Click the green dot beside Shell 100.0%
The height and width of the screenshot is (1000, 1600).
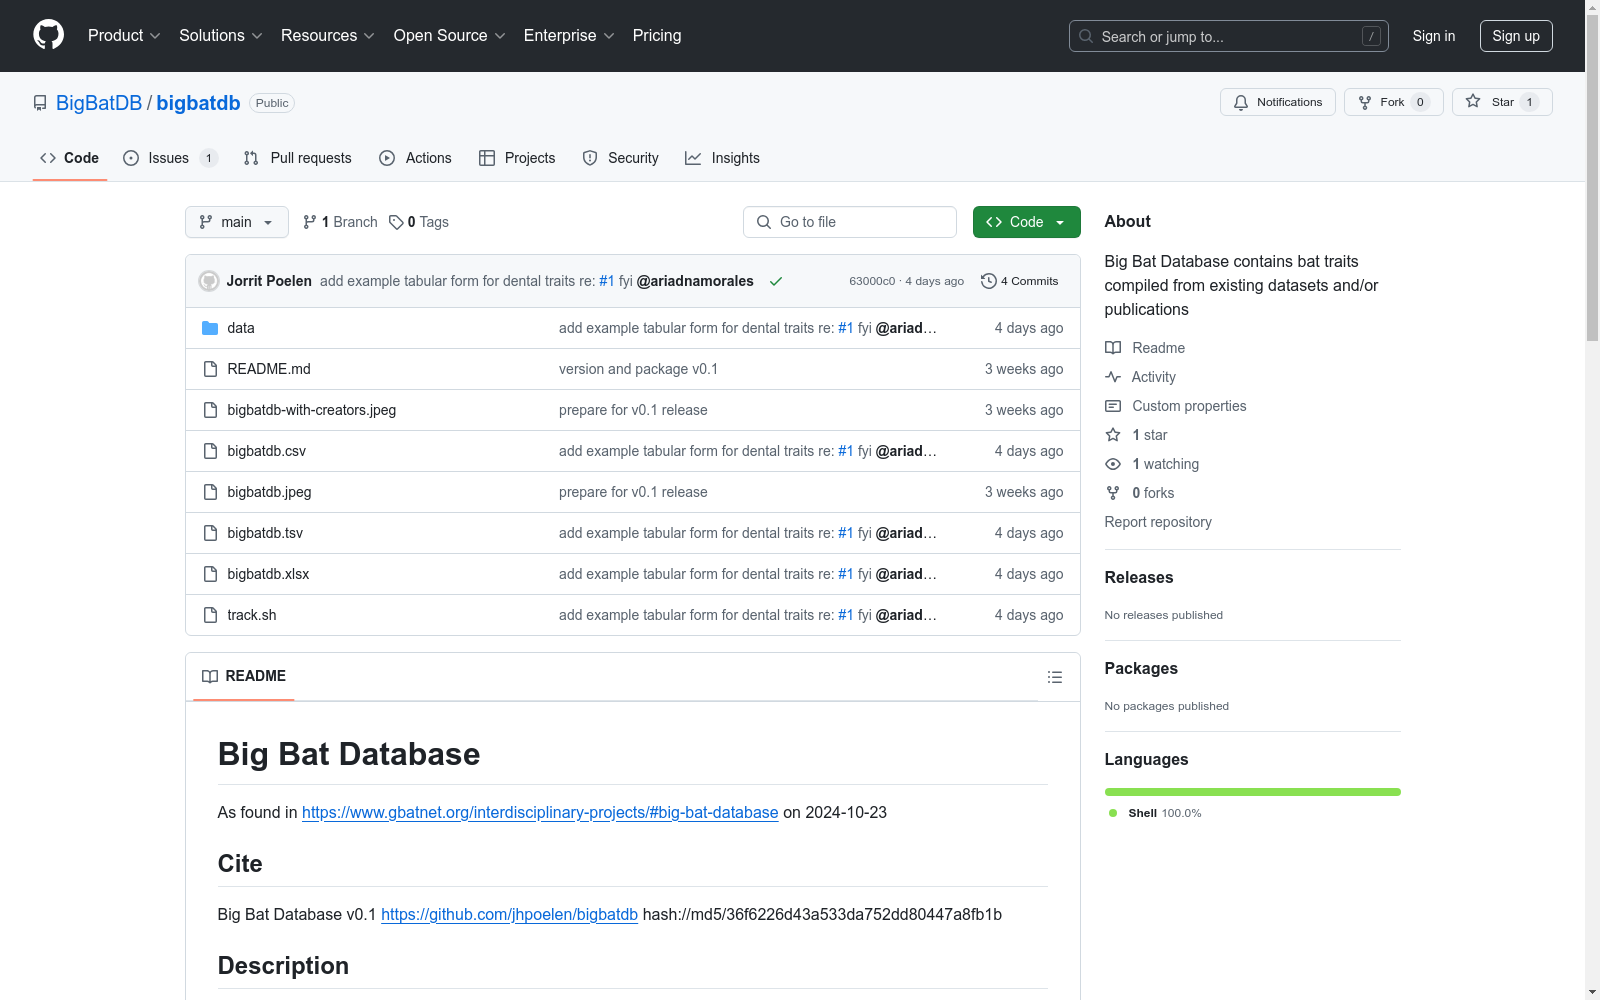1113,813
